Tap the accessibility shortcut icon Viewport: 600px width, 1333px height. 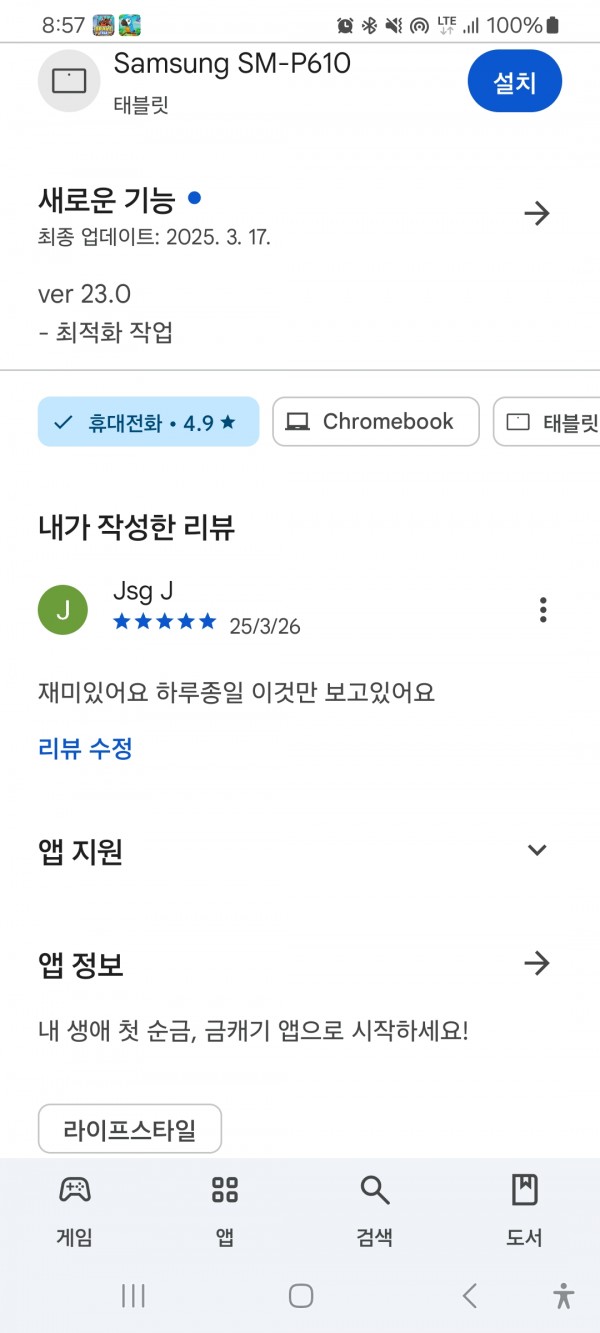point(564,1296)
